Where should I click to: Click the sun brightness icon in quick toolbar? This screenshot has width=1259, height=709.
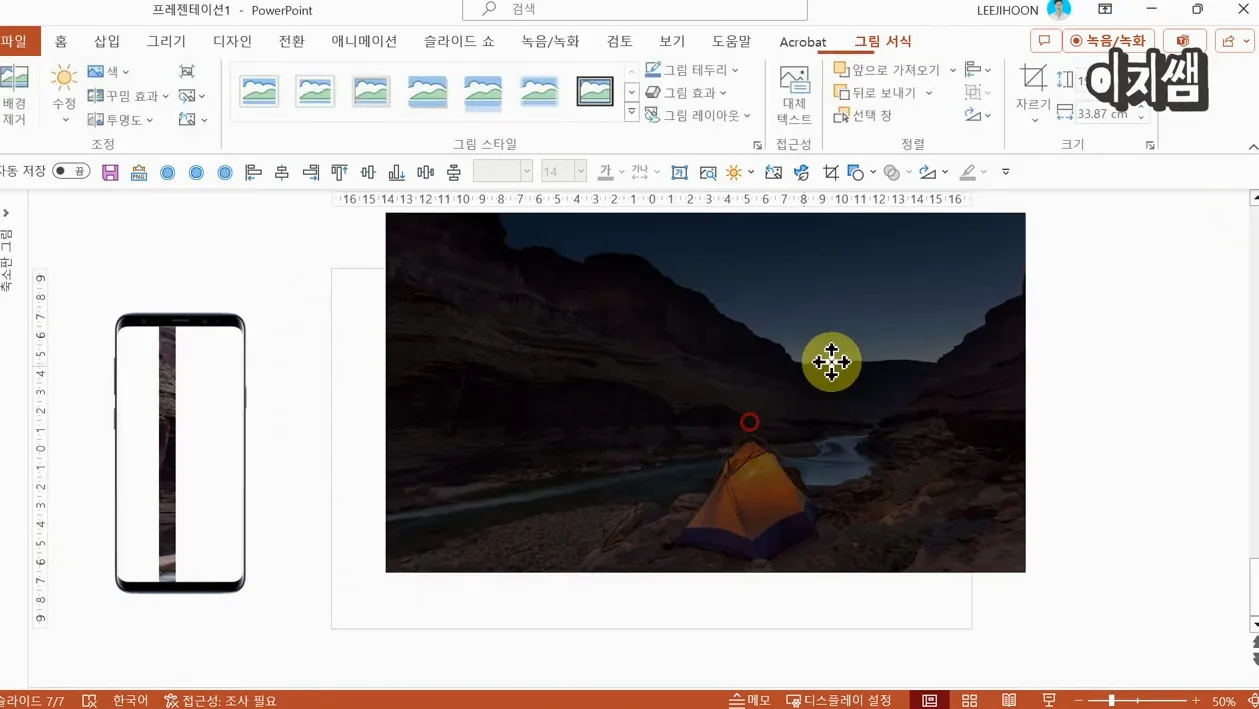click(x=735, y=172)
